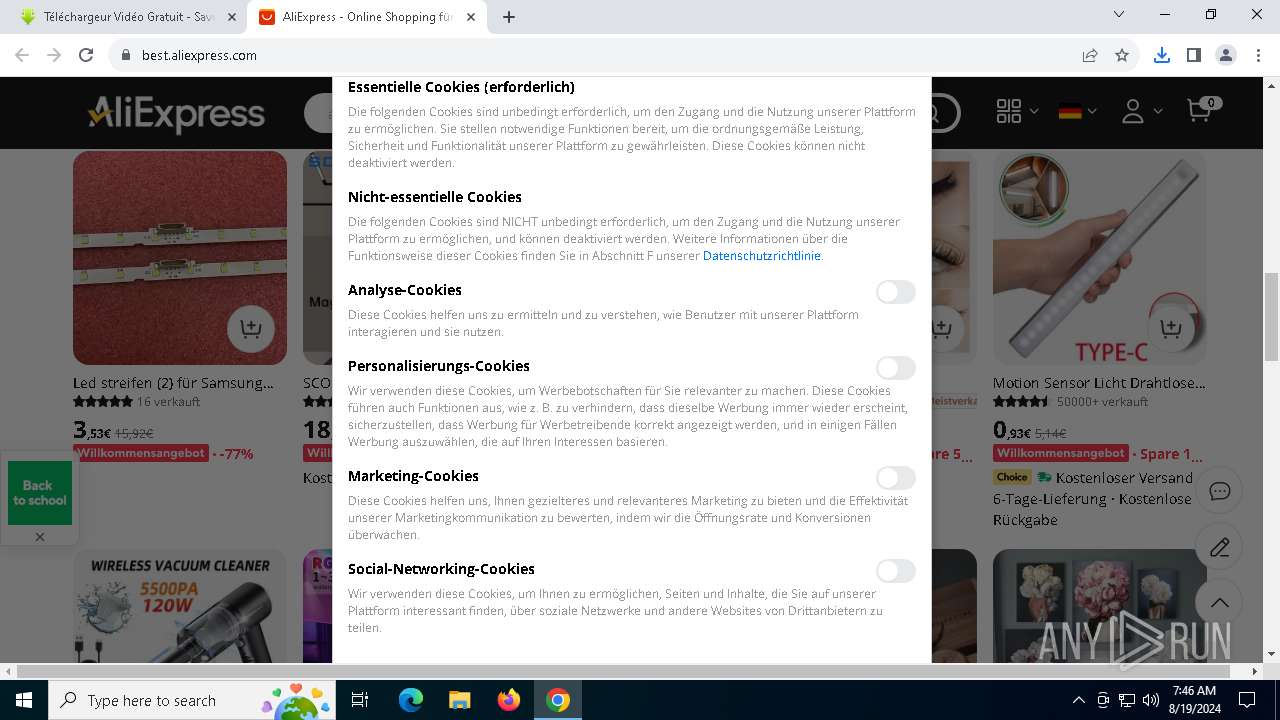
Task: Expand the QR code dropdown chevron
Action: [x=1034, y=111]
